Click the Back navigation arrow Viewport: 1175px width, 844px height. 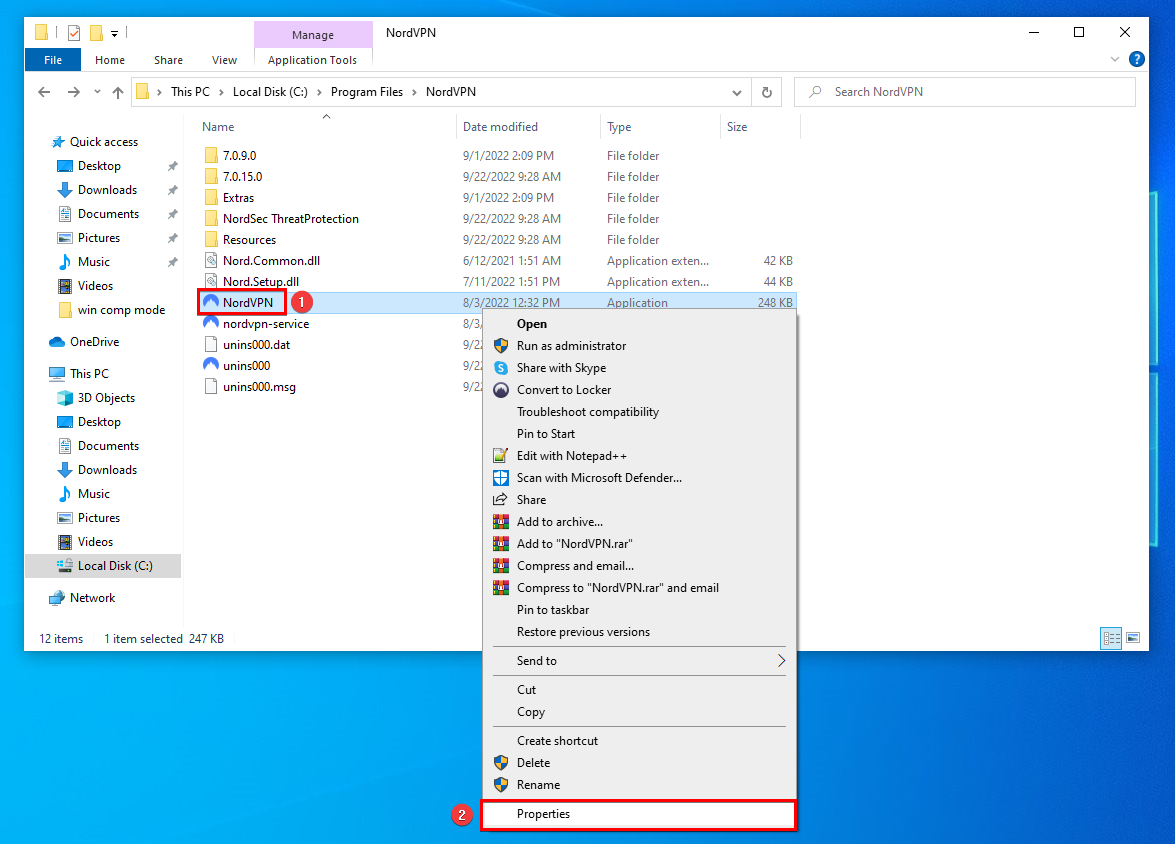(x=44, y=92)
